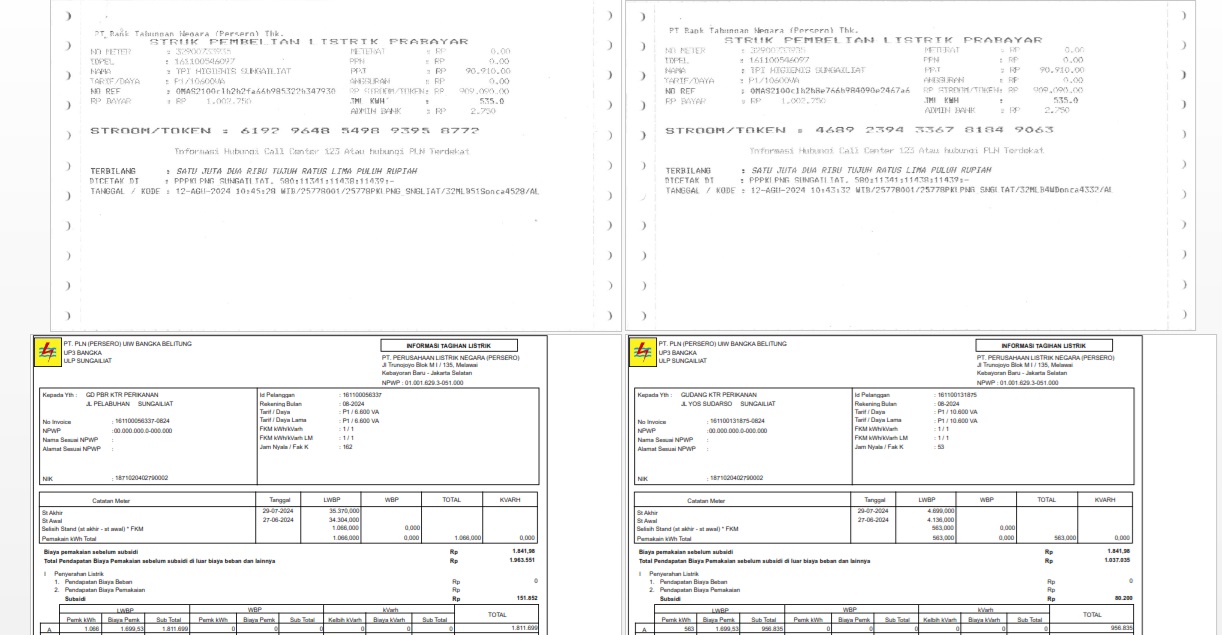
Task: Click the Tarif / Daya value P1 / 6.600 VA
Action: coord(361,412)
